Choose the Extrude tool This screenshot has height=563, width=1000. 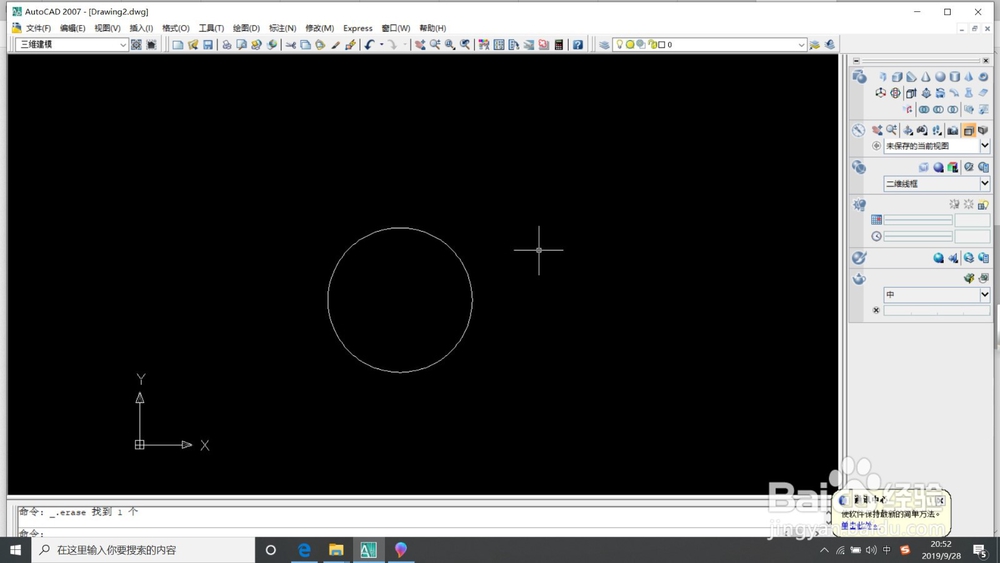coord(911,92)
